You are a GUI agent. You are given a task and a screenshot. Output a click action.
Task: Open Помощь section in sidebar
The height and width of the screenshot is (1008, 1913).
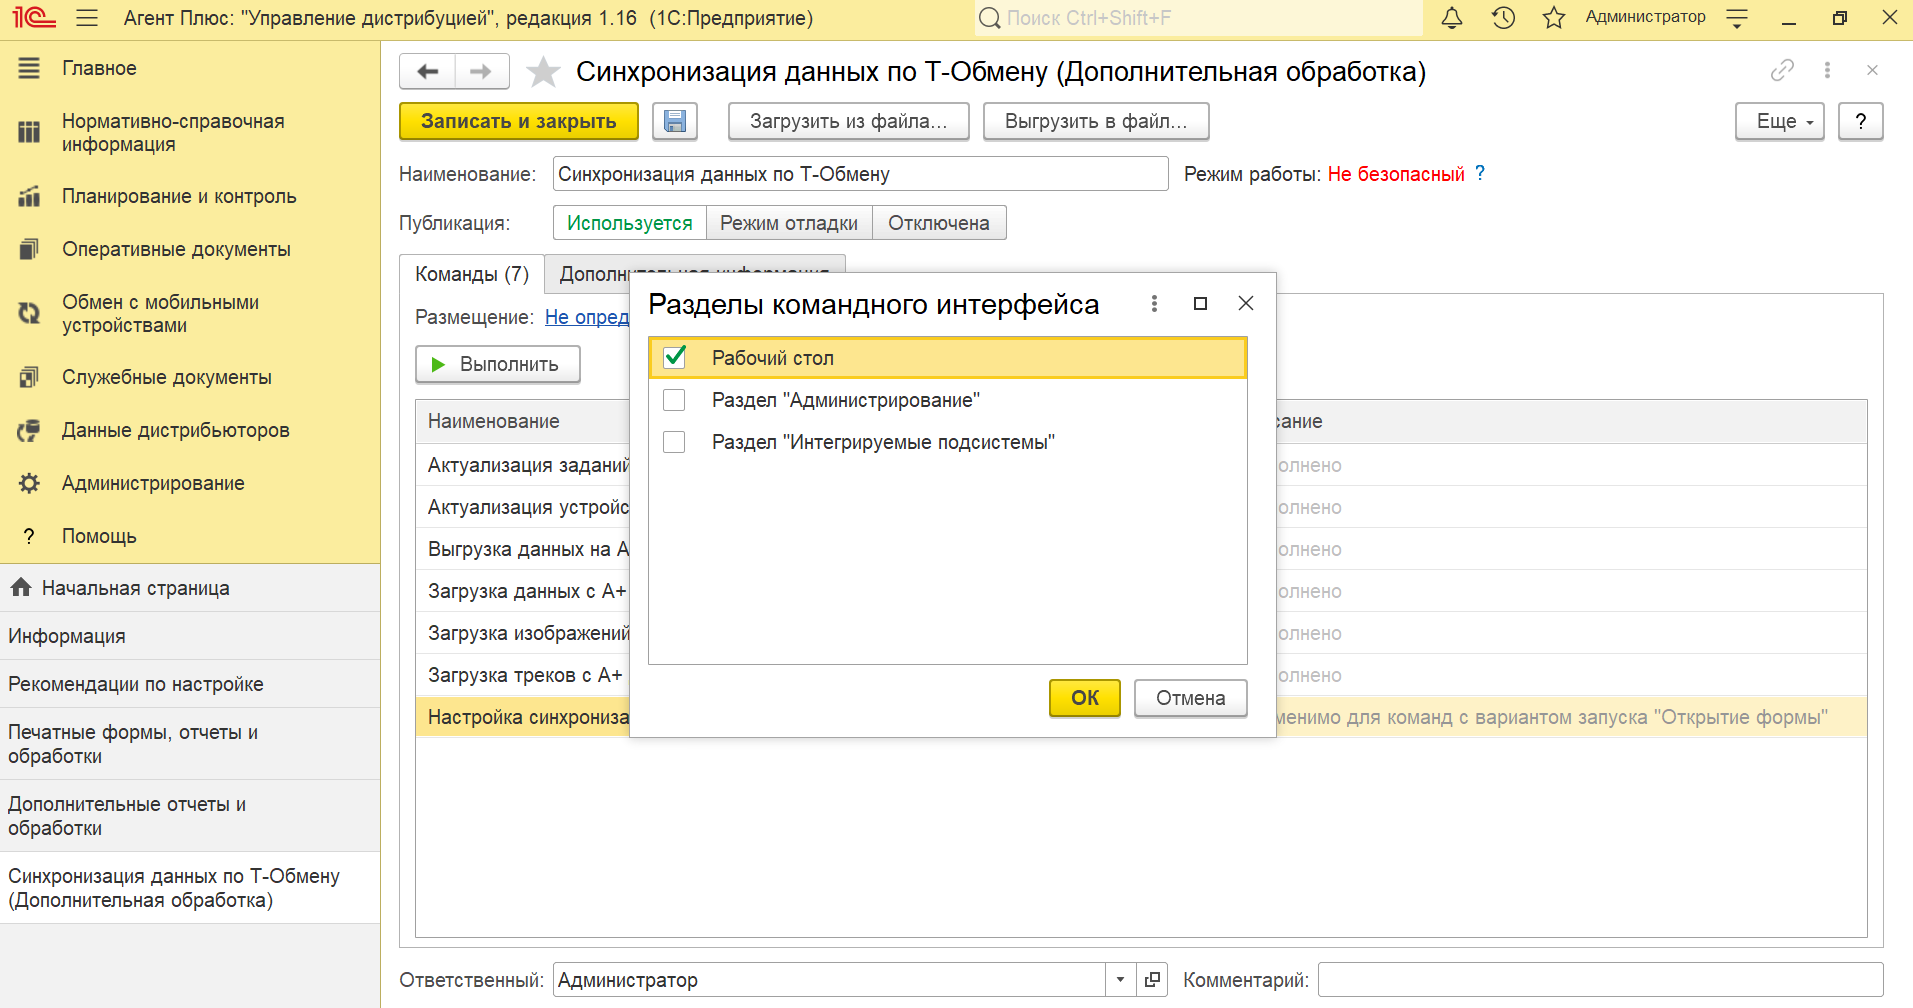pos(99,536)
